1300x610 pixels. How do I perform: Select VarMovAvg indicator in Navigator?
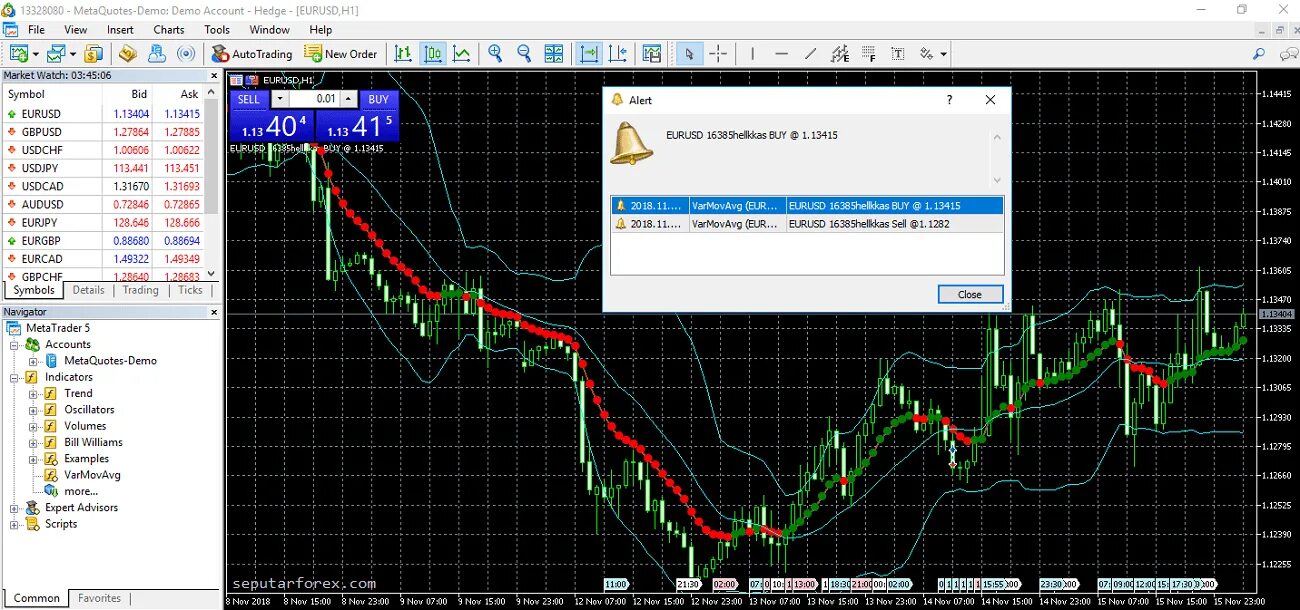tap(92, 475)
